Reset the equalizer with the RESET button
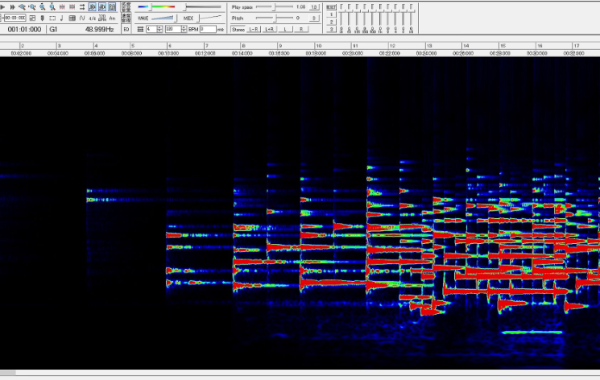 pos(331,7)
